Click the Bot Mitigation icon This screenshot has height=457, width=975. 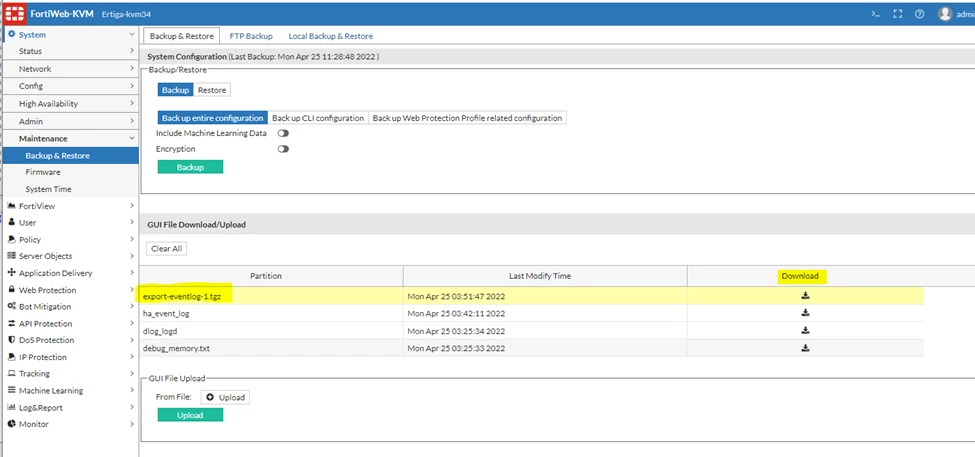(x=12, y=306)
